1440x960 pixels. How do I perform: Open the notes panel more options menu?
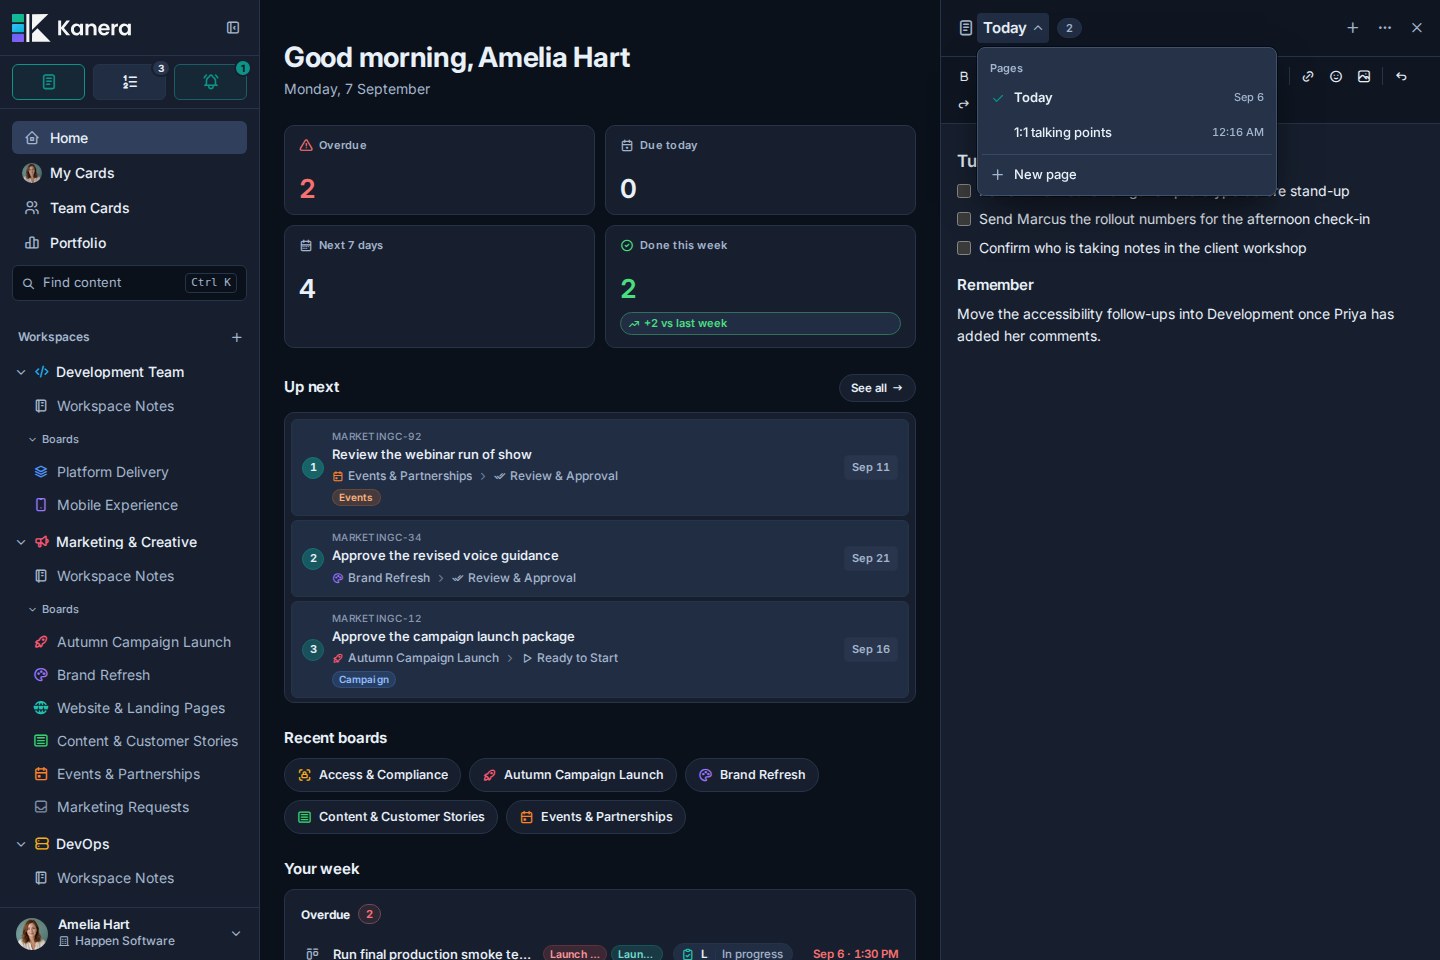(x=1385, y=28)
